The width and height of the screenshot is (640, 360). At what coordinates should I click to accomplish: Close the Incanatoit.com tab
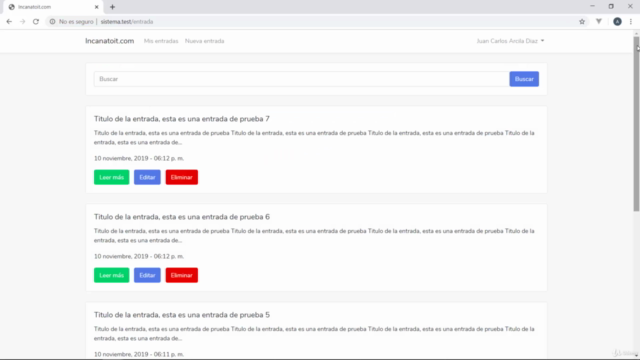point(97,7)
